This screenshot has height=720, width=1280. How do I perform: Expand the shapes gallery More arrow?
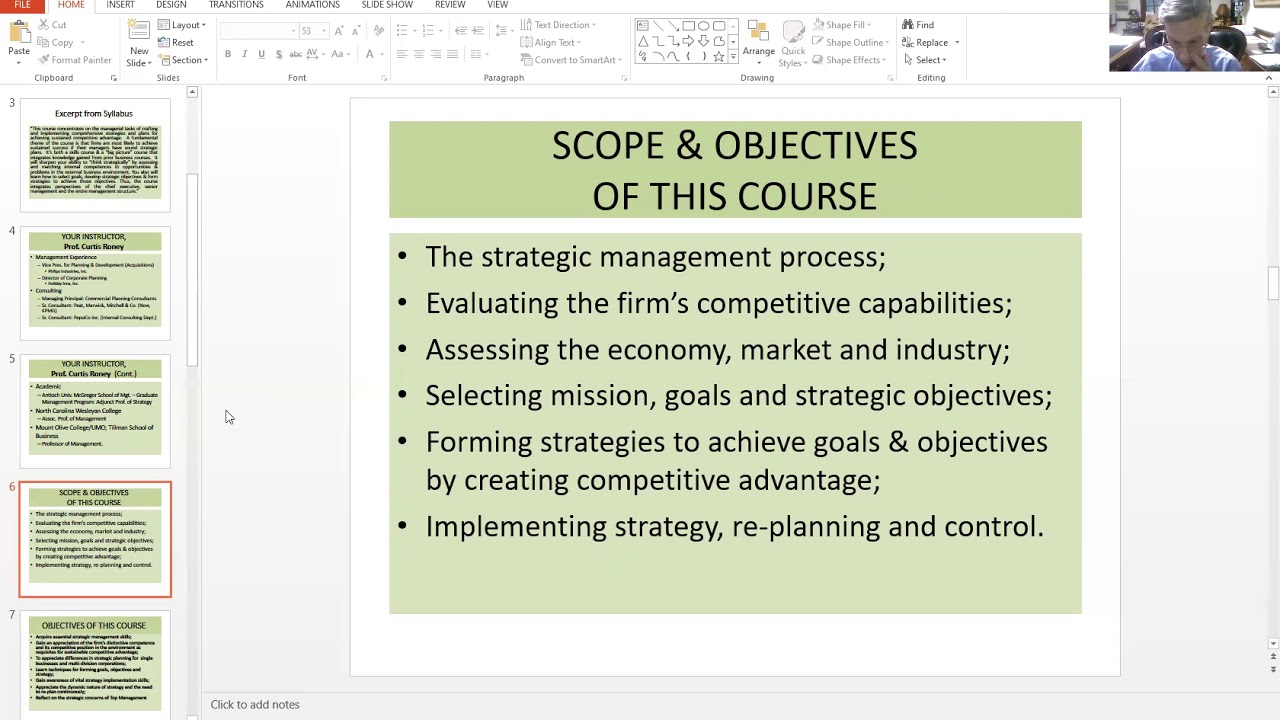[733, 57]
